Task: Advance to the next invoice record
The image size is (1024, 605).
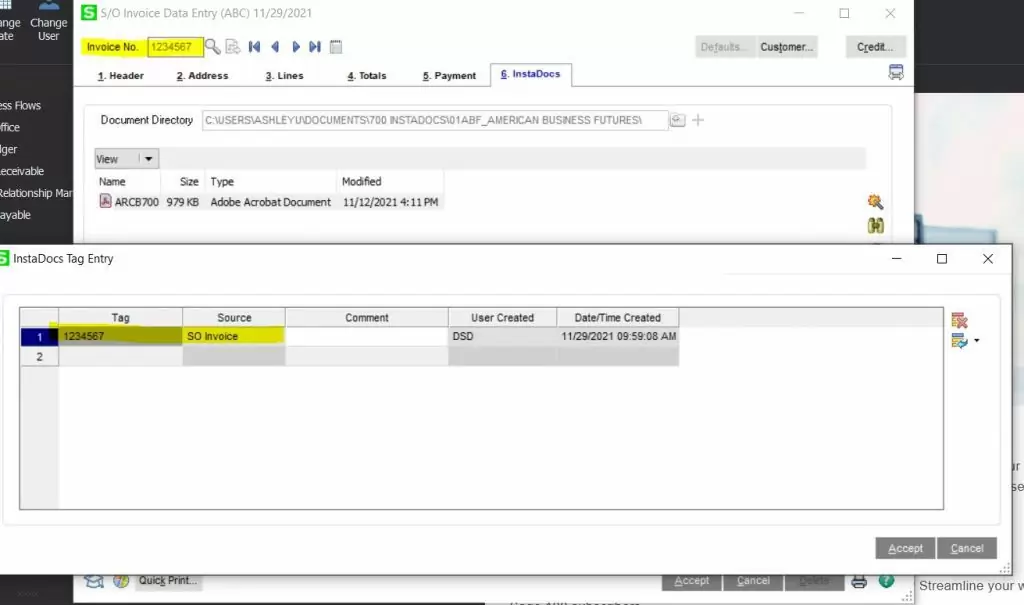Action: tap(296, 46)
